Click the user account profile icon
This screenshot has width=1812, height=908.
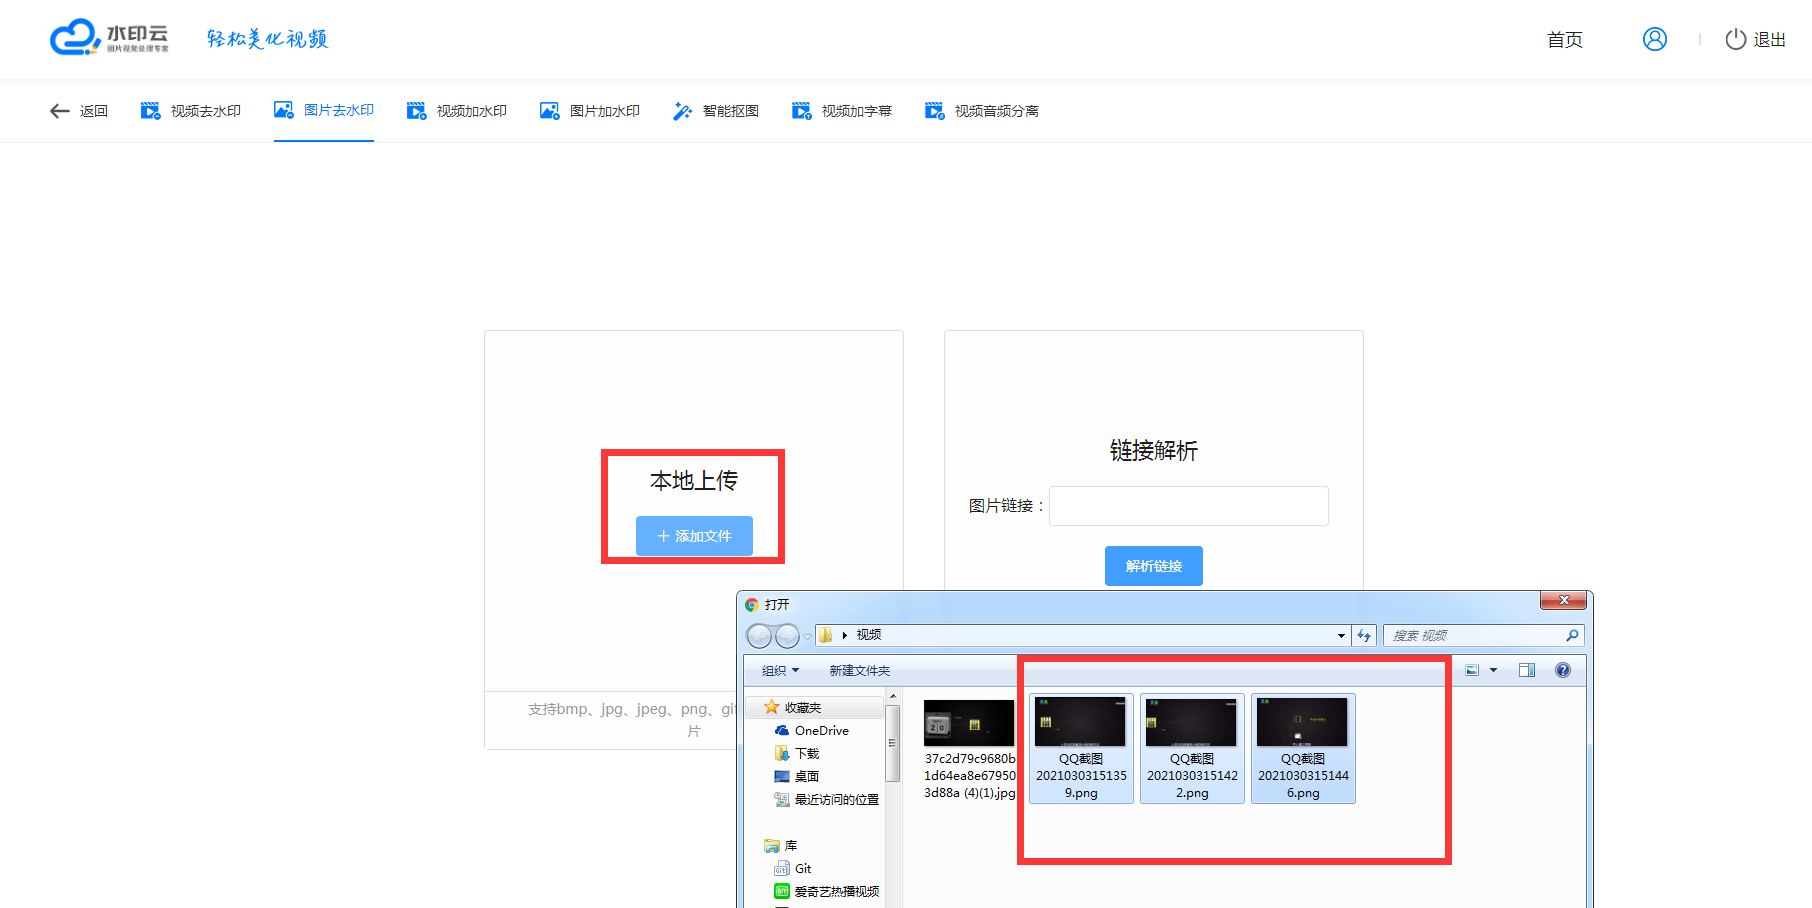pyautogui.click(x=1654, y=39)
